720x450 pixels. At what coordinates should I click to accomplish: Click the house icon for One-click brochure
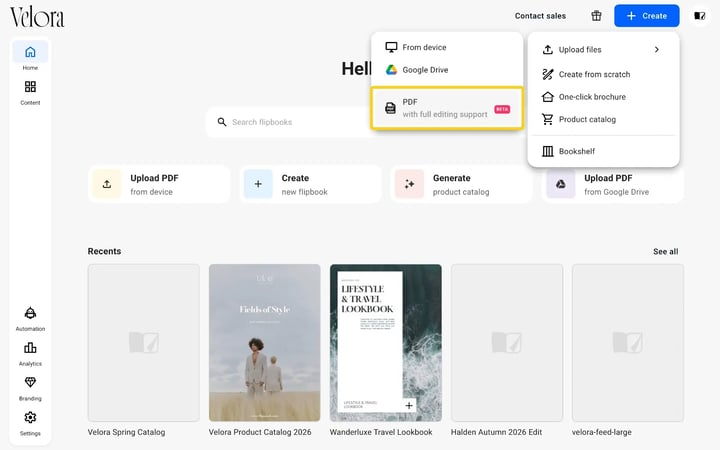[547, 97]
